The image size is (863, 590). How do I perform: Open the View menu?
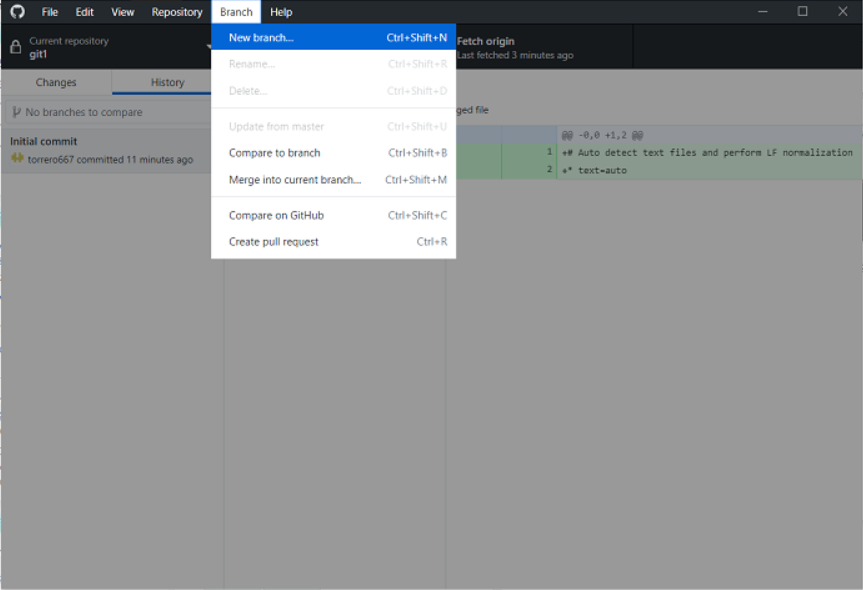point(122,12)
